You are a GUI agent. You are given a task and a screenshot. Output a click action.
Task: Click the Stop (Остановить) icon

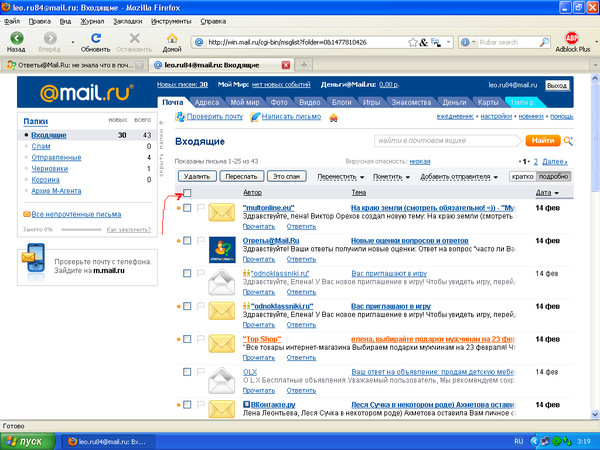pyautogui.click(x=134, y=38)
